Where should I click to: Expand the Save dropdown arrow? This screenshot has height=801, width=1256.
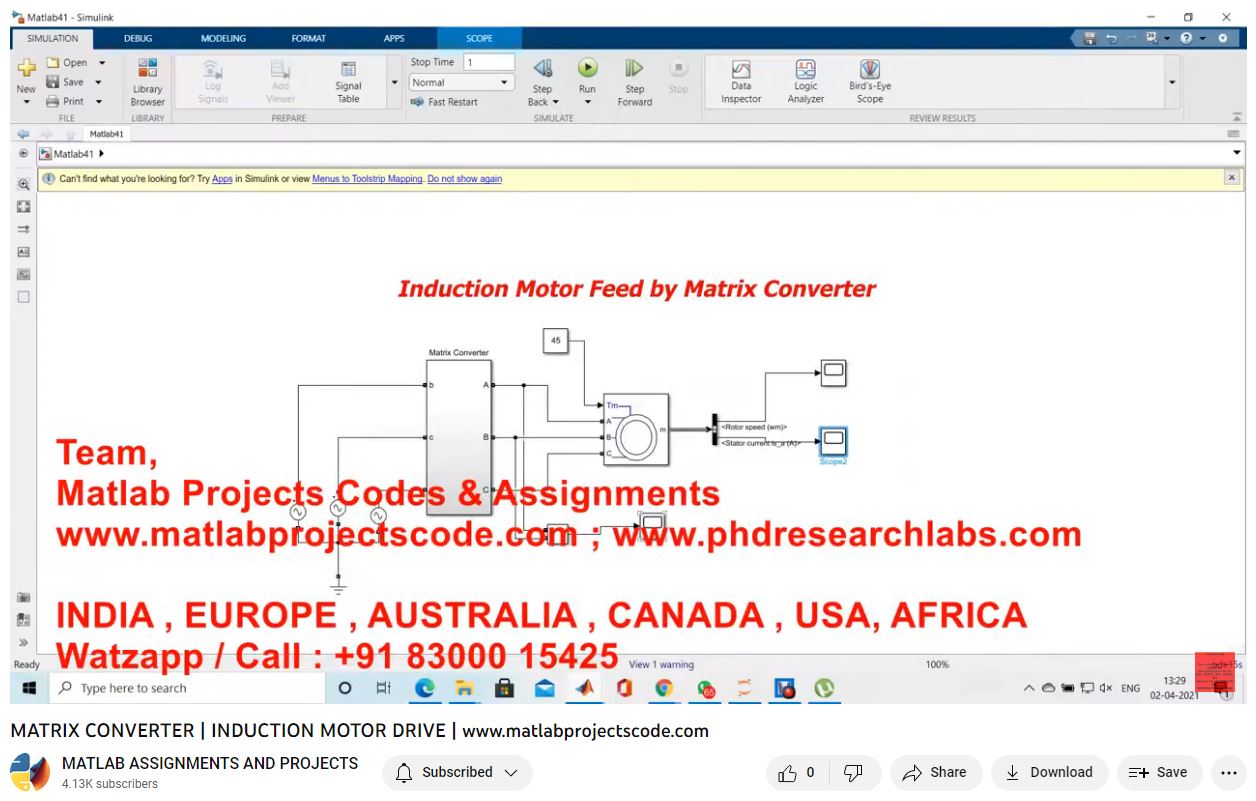click(x=98, y=82)
